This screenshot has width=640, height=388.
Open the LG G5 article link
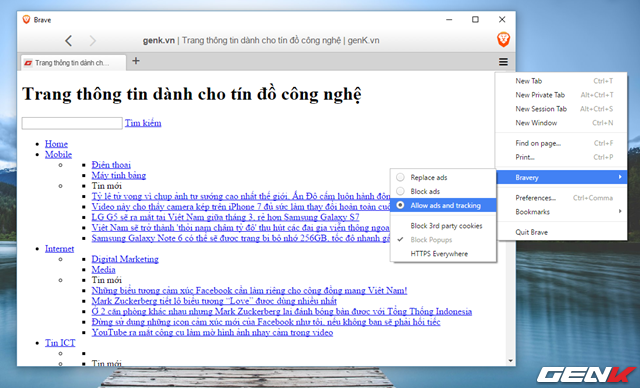225,217
